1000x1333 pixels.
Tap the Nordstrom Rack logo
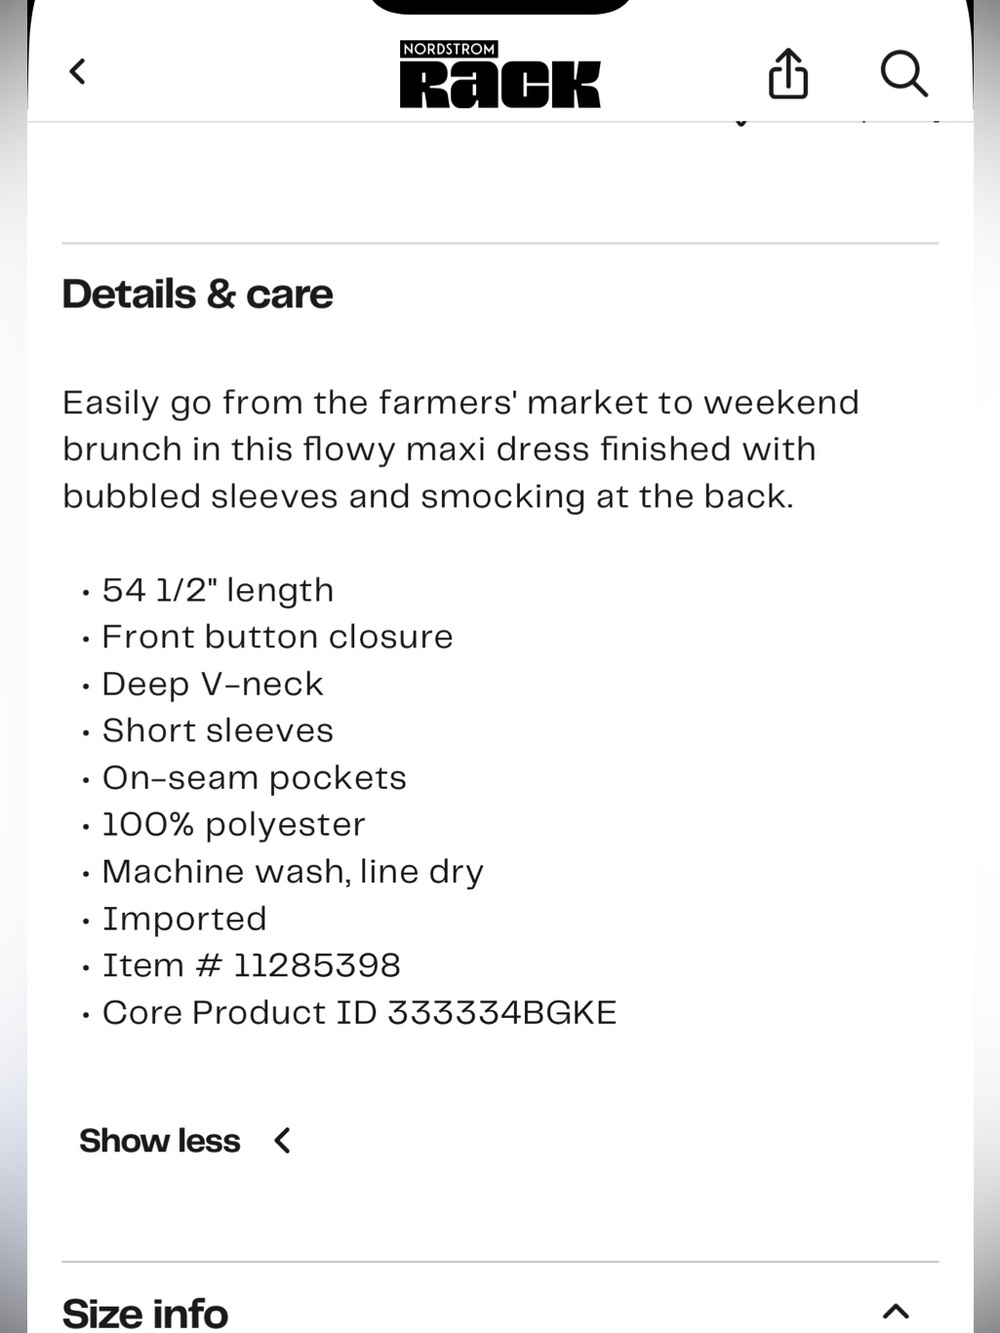pyautogui.click(x=500, y=74)
